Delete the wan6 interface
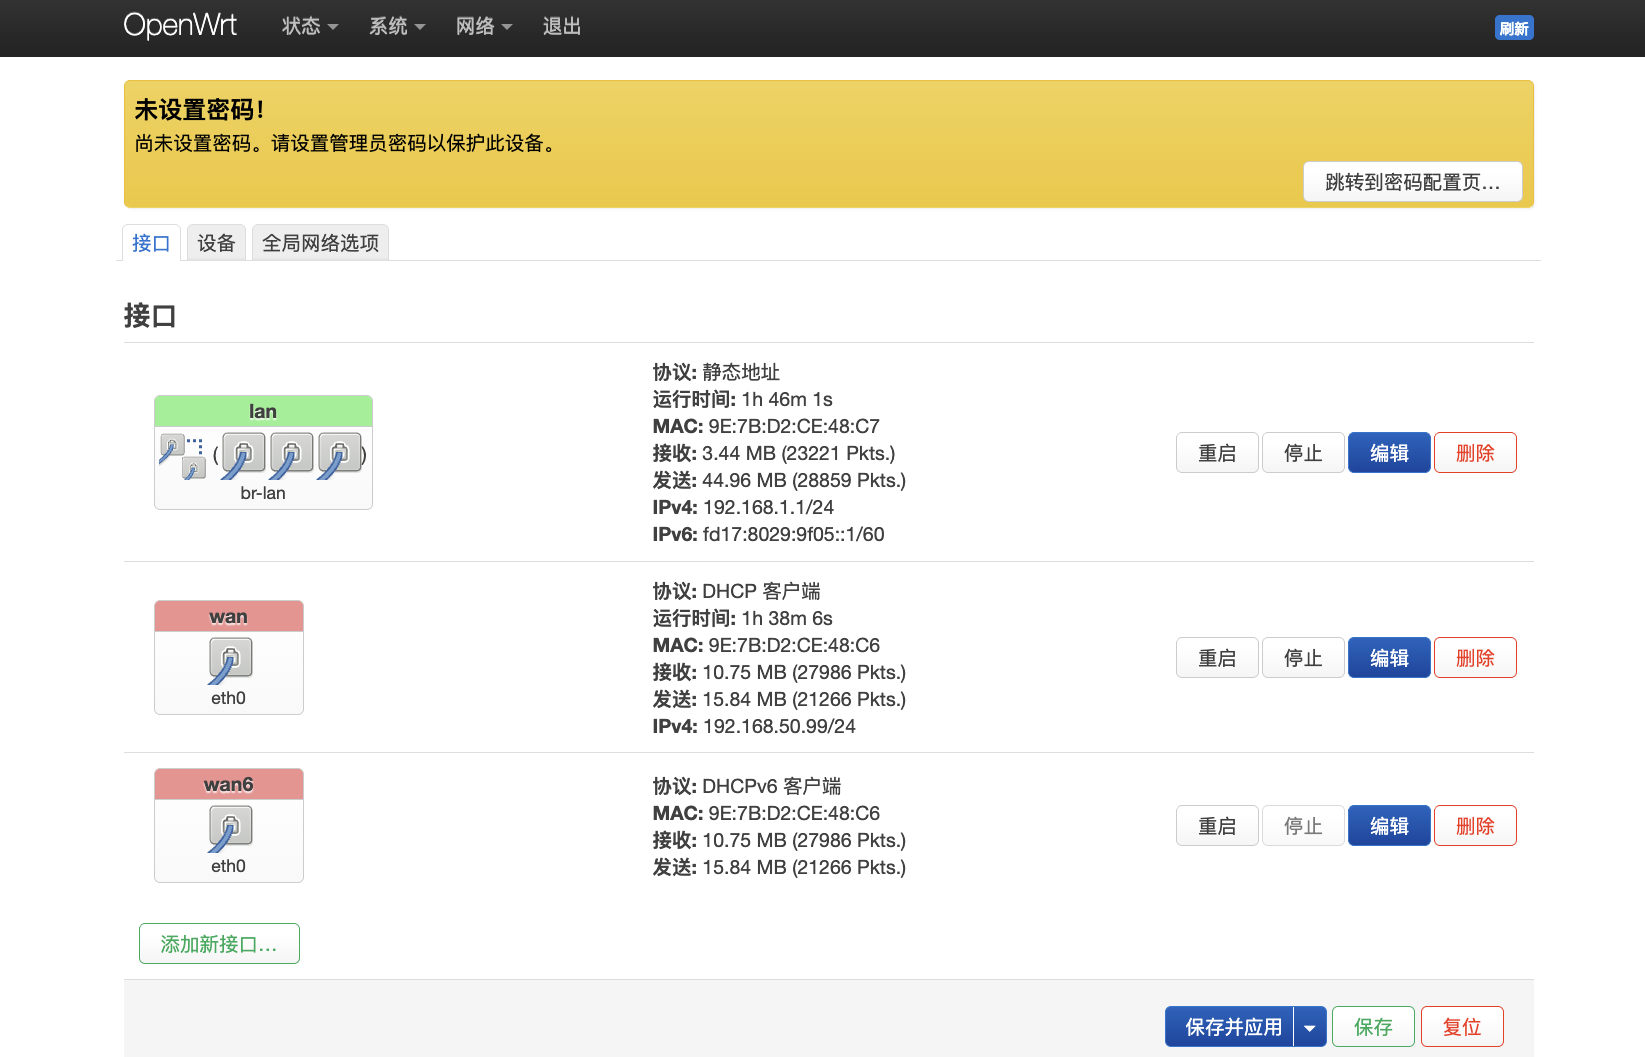Image resolution: width=1645 pixels, height=1057 pixels. (1475, 826)
